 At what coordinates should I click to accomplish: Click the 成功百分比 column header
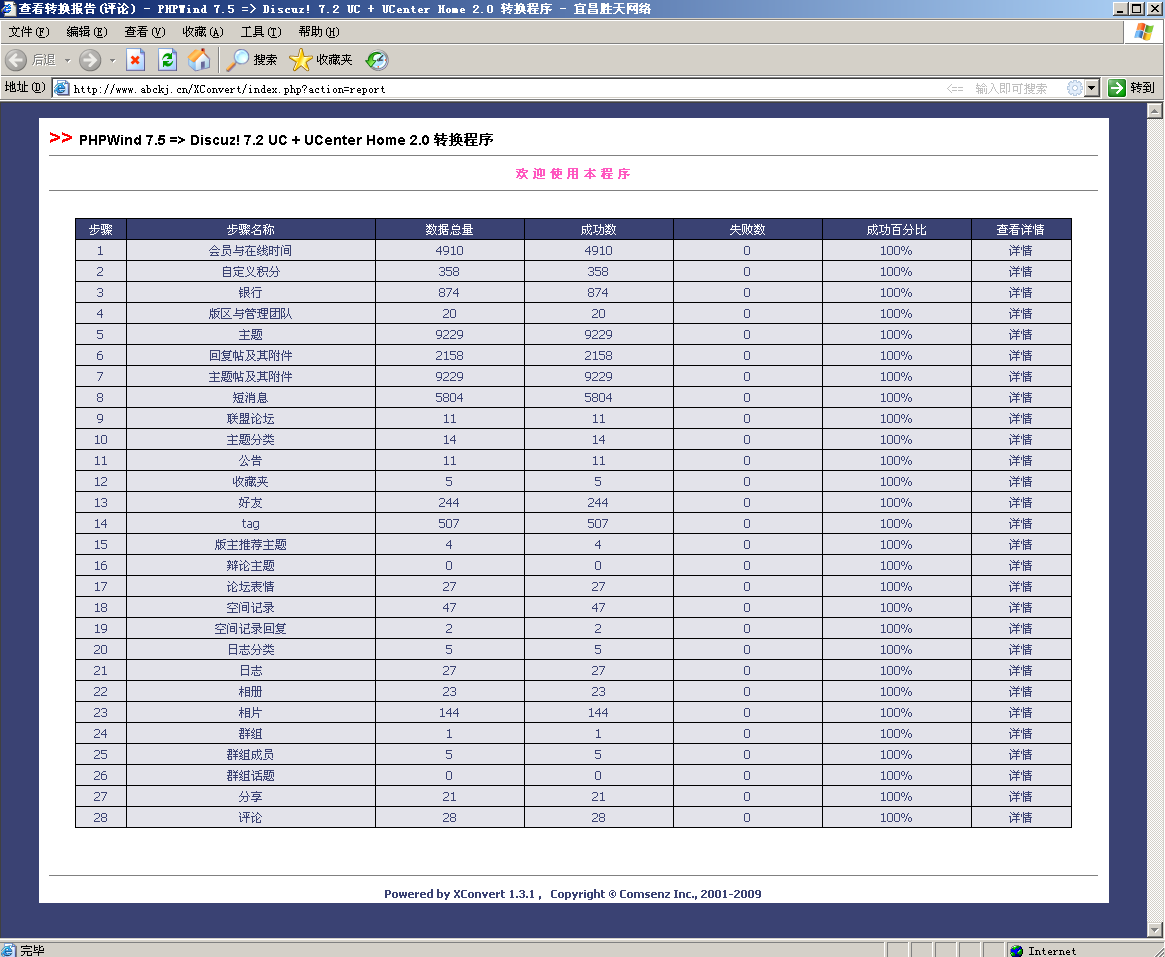(896, 230)
